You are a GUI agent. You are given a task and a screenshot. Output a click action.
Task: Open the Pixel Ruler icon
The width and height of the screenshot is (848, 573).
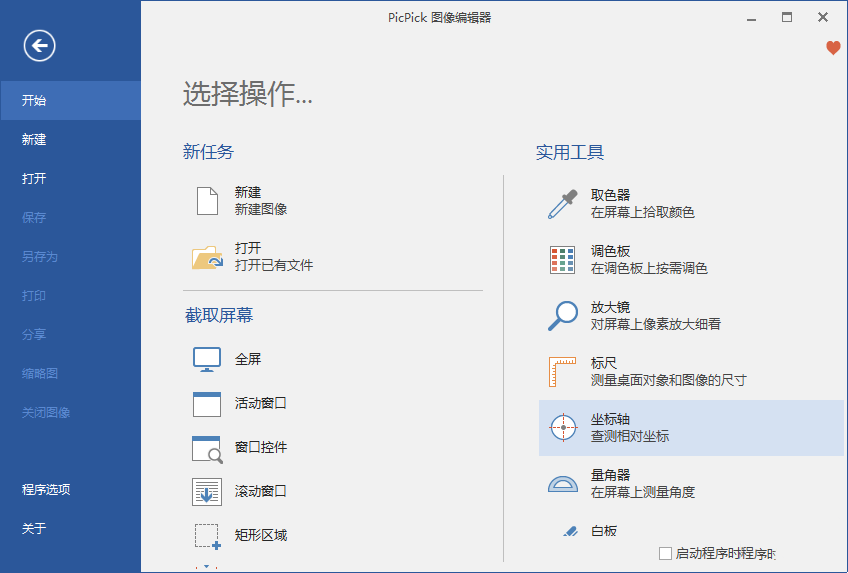tap(563, 372)
